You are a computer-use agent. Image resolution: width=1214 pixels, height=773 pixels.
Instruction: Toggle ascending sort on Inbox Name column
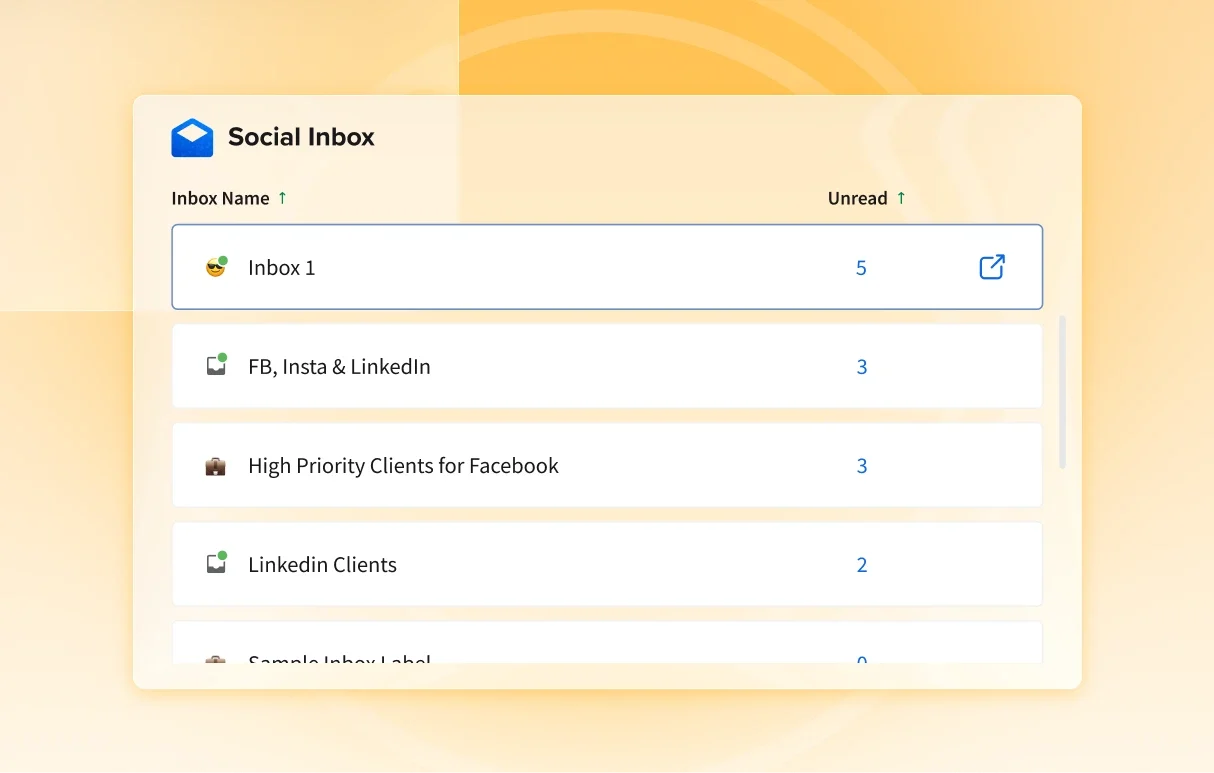coord(281,198)
